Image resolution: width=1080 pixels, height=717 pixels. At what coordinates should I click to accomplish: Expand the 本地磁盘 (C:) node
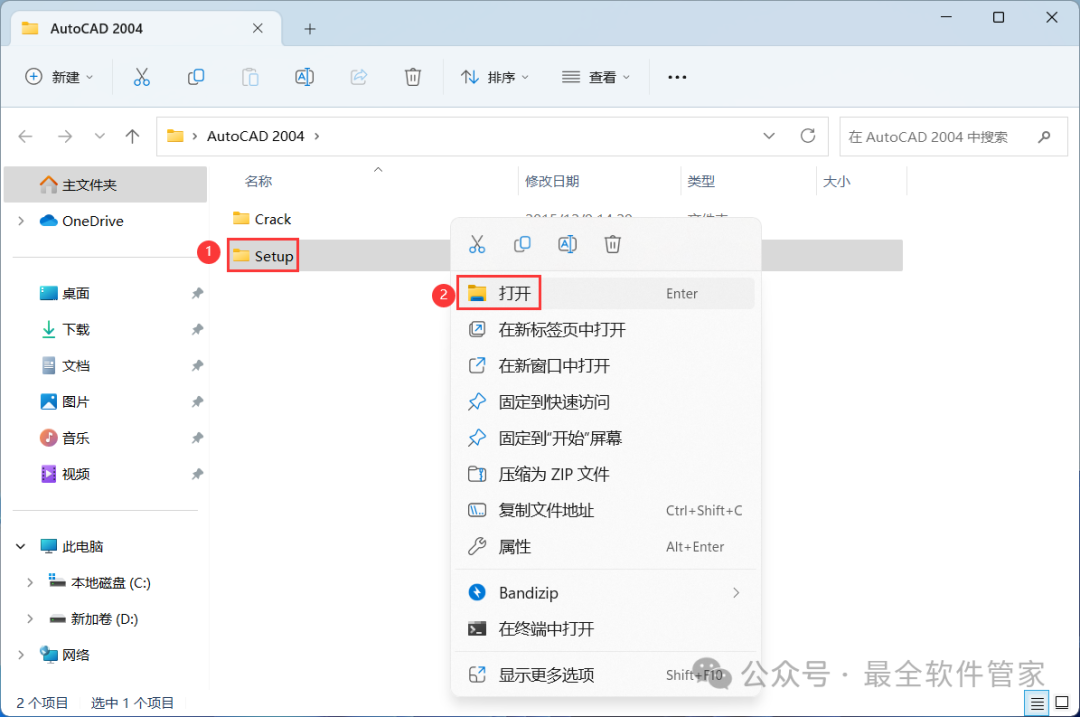(x=30, y=583)
